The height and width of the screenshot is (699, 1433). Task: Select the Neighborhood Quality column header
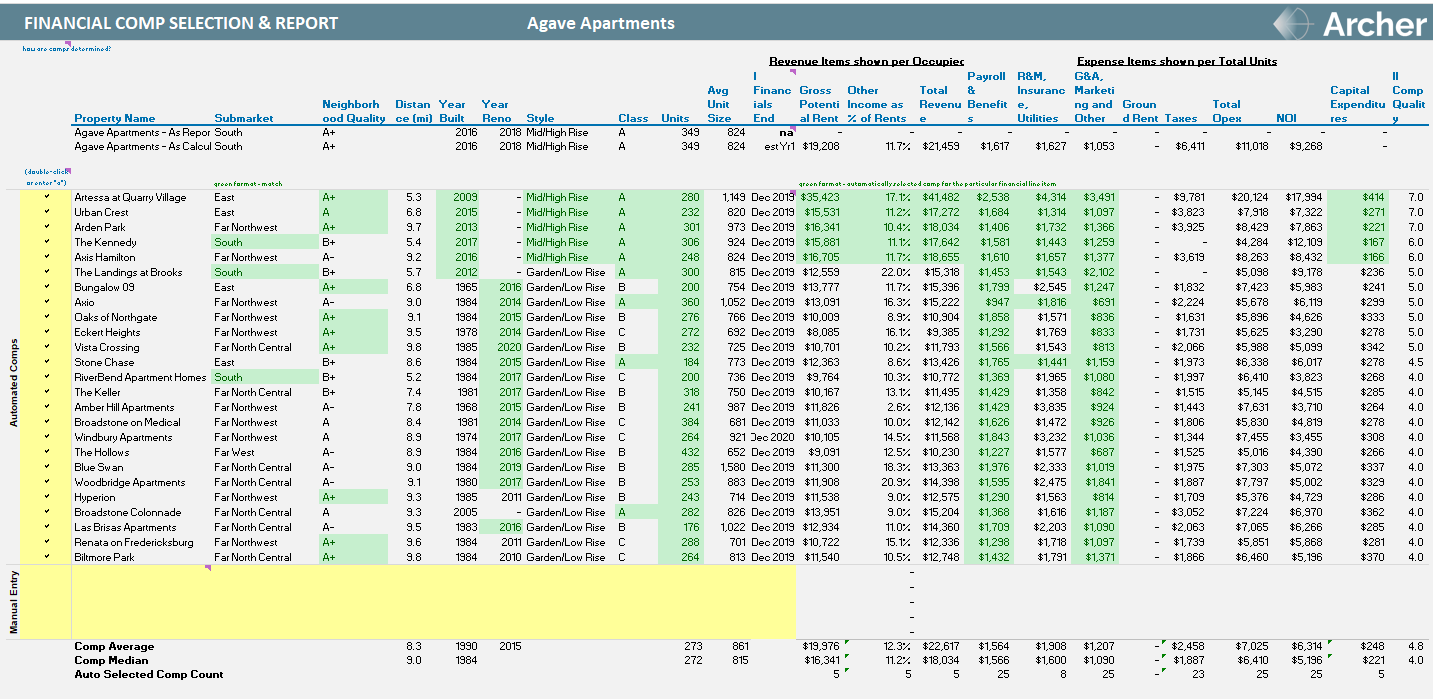(354, 111)
